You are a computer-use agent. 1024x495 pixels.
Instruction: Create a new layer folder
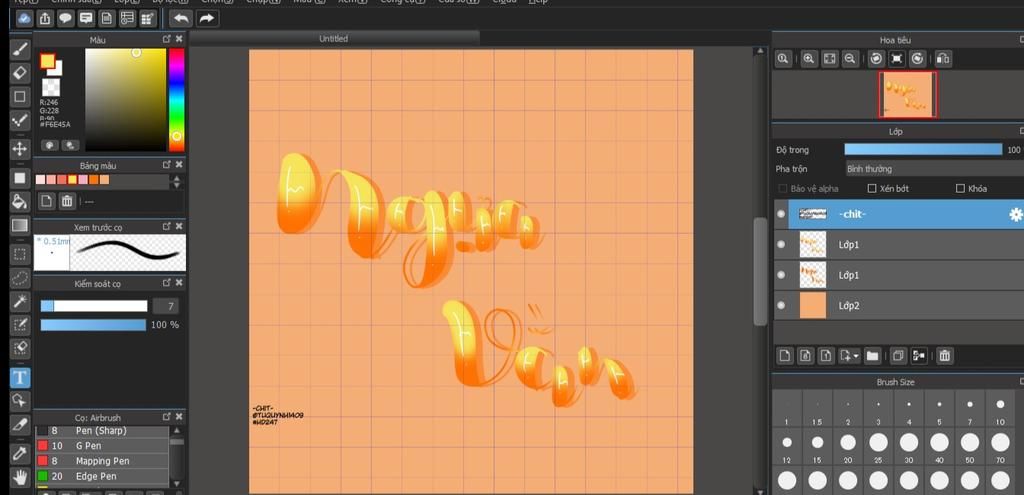[x=872, y=356]
